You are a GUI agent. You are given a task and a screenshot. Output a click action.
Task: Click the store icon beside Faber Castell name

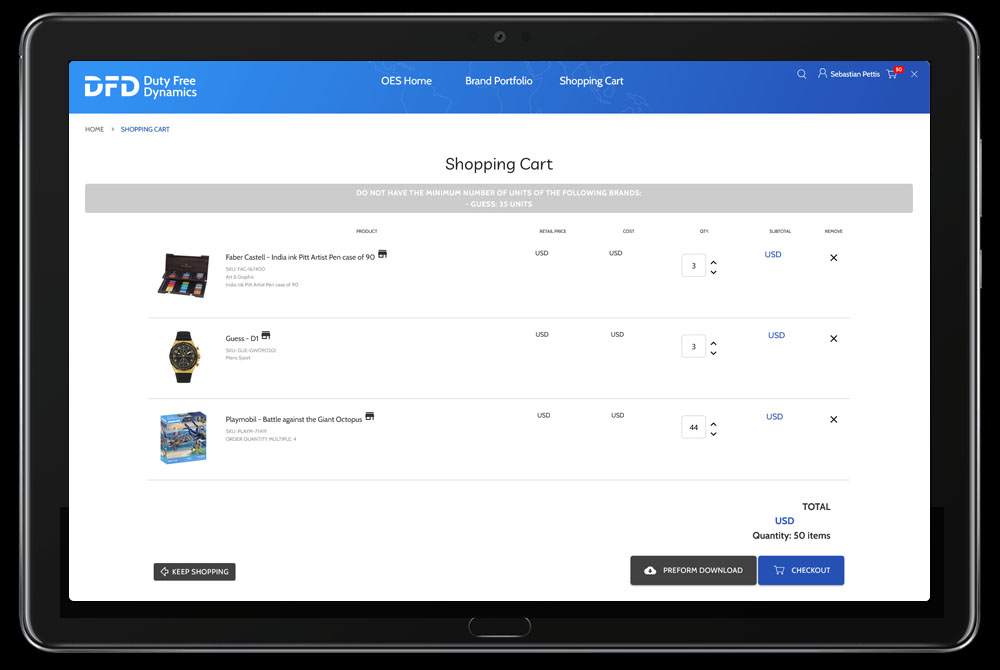(x=383, y=254)
